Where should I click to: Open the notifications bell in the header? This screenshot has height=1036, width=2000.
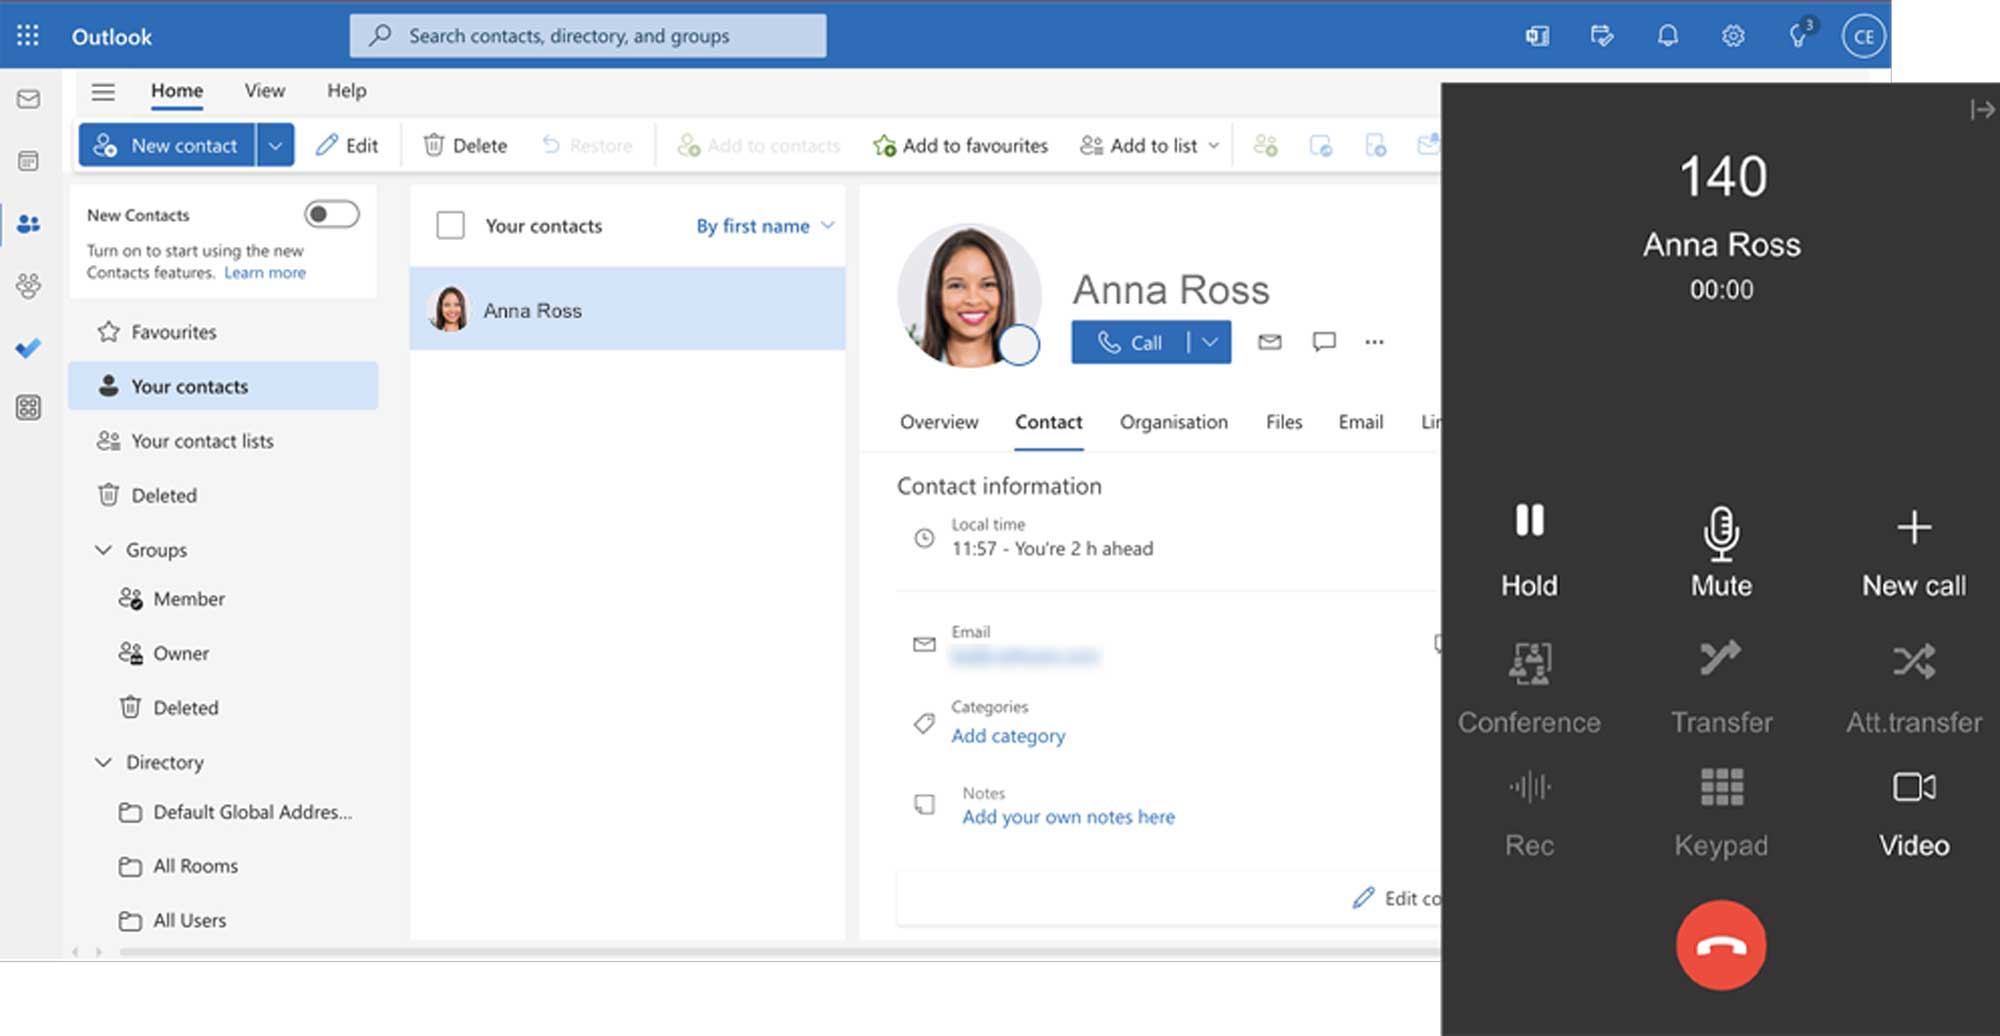(x=1667, y=36)
